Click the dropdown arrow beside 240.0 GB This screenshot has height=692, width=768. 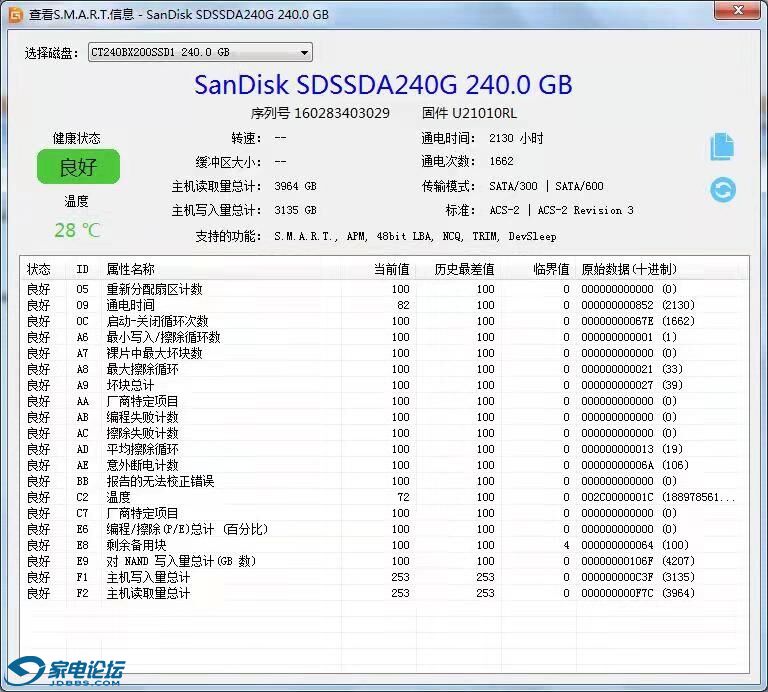[x=304, y=52]
